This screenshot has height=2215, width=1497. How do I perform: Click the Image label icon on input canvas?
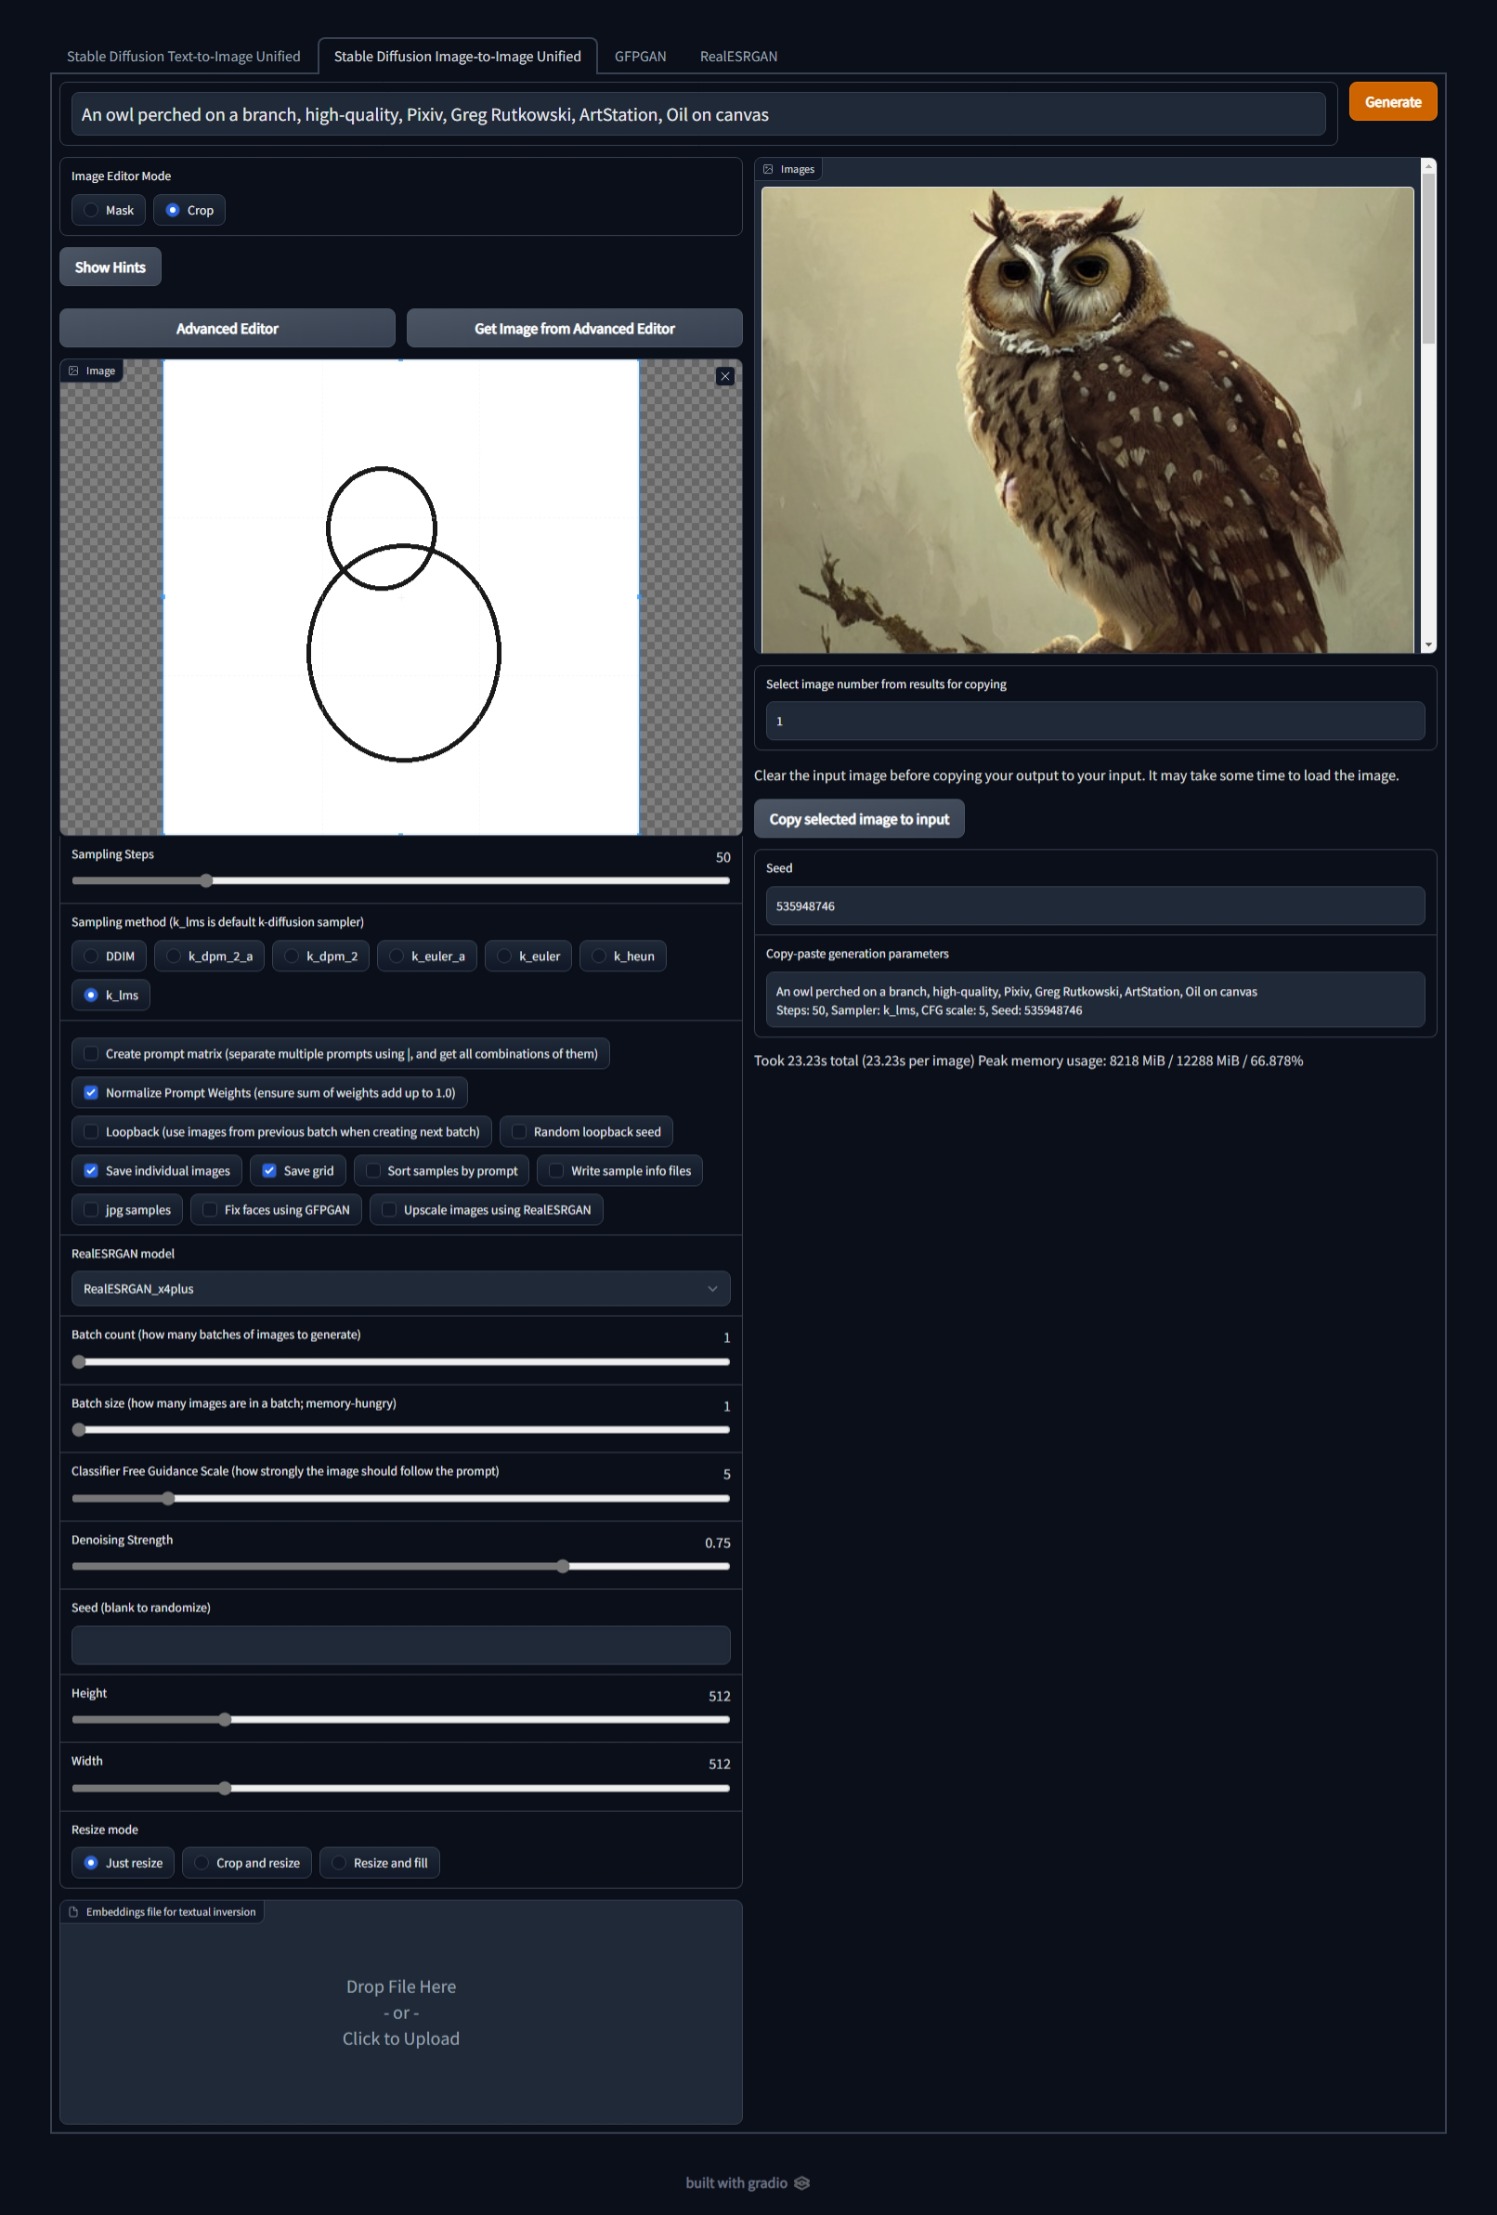coord(73,371)
